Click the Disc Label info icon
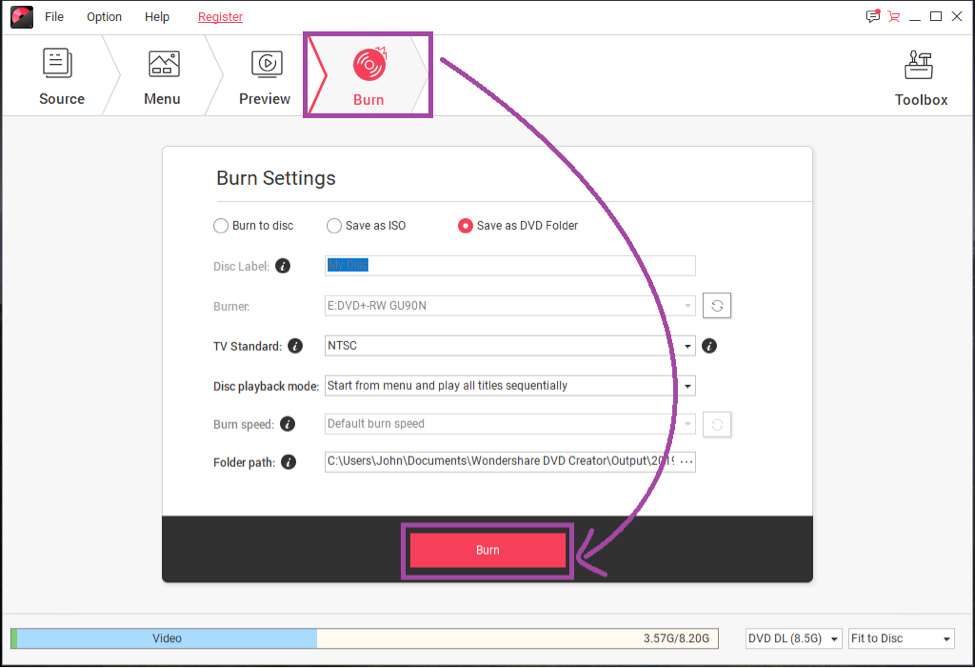Viewport: 975px width, 668px height. (283, 266)
